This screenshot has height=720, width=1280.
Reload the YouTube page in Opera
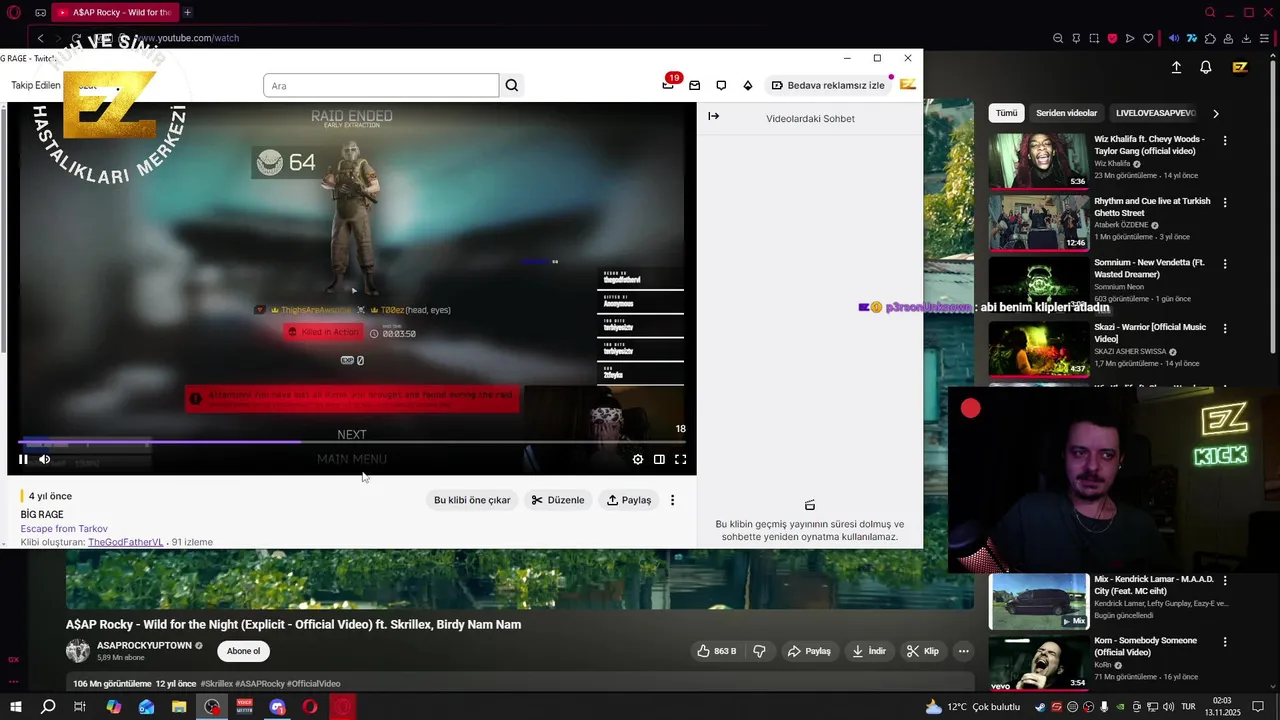[x=77, y=38]
